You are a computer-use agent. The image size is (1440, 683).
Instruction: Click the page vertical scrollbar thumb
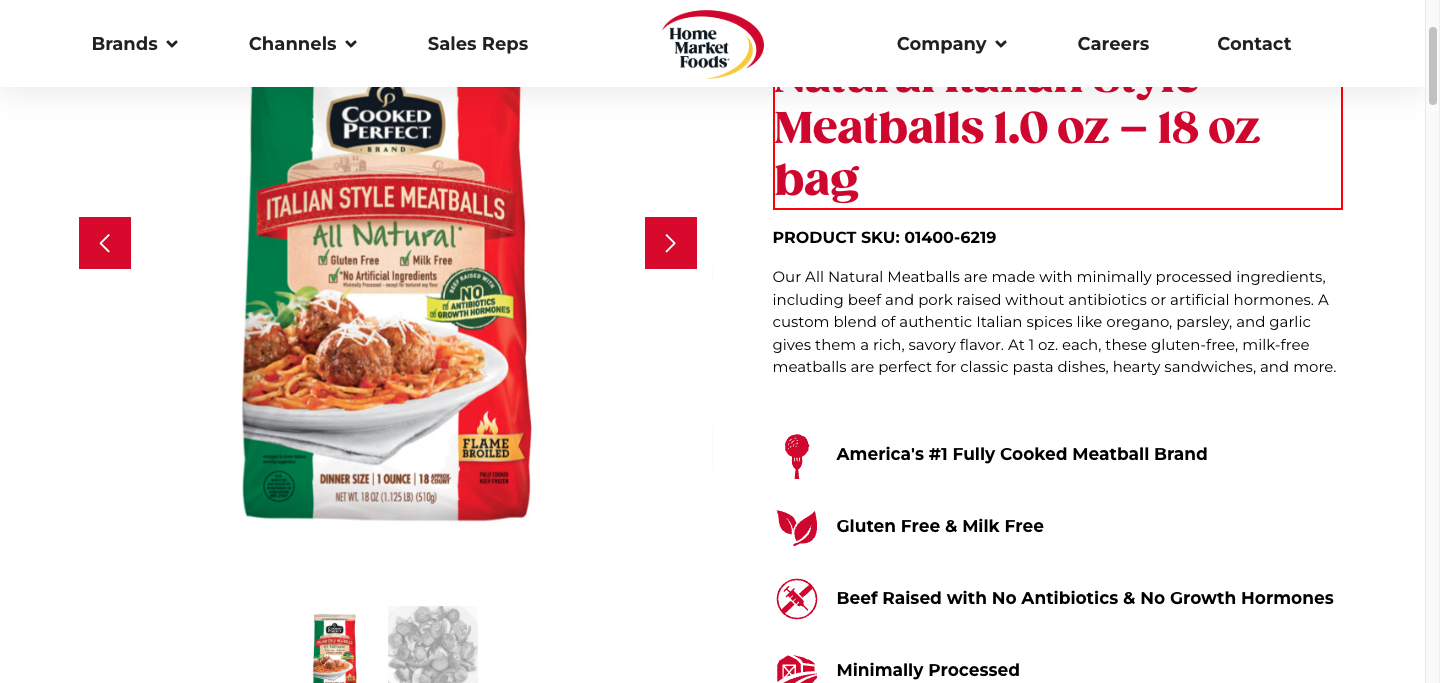[x=1432, y=65]
